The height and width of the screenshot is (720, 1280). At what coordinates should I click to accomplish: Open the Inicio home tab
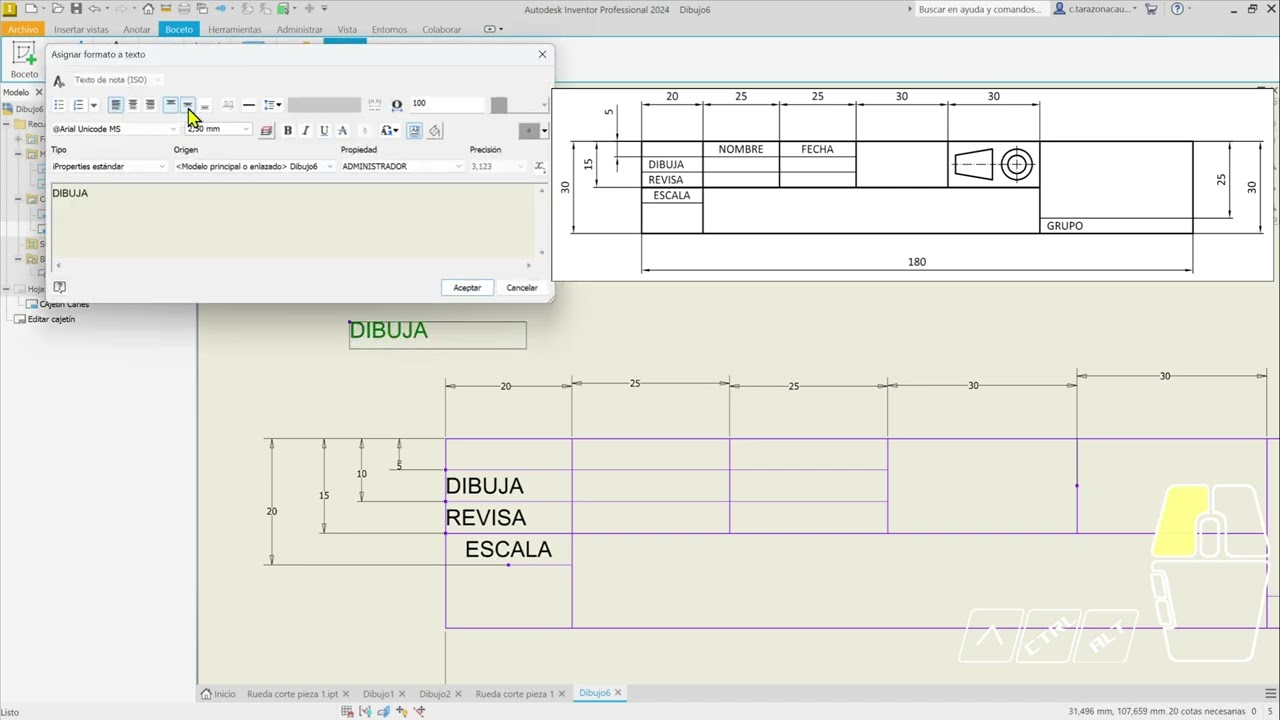[x=218, y=693]
